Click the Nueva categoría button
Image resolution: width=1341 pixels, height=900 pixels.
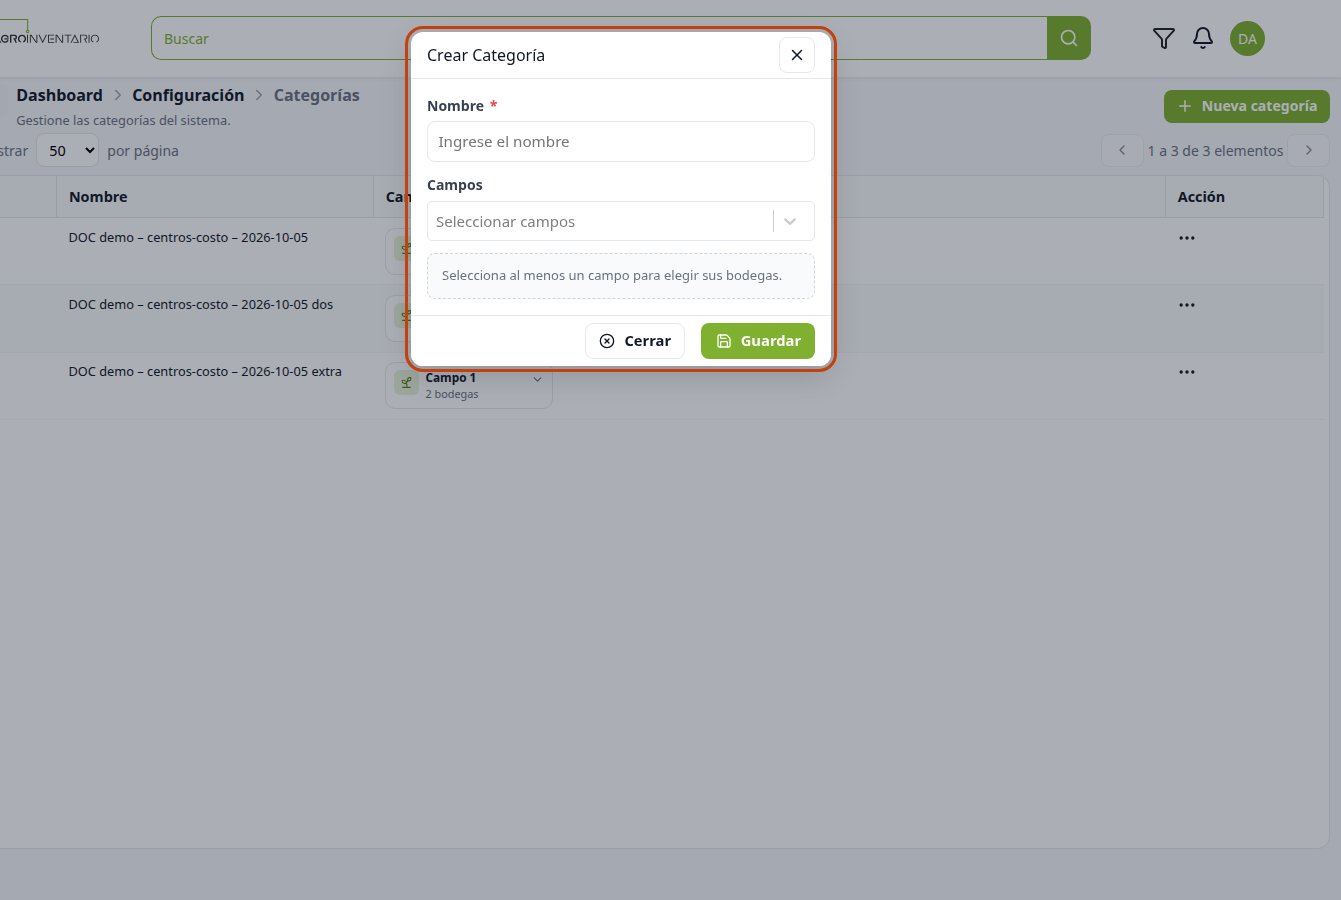(1247, 106)
